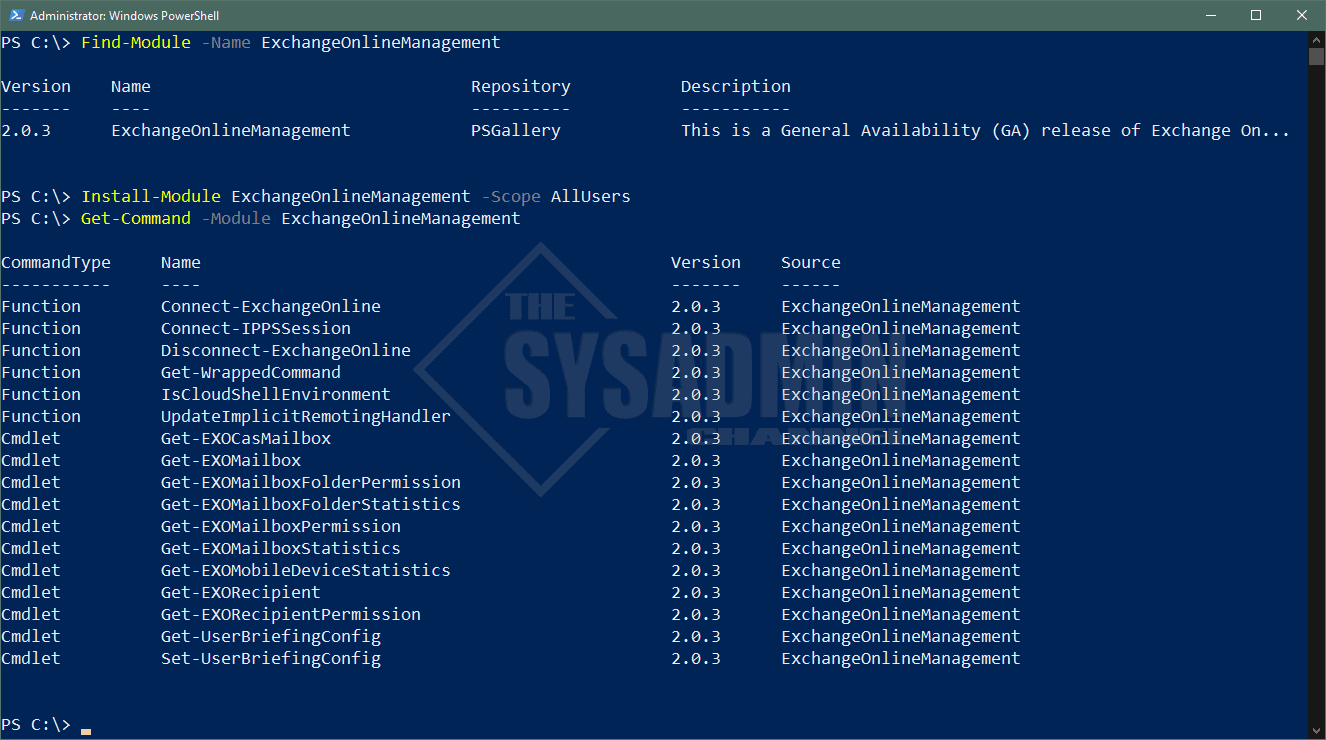Click ExchangeOnlineManagement in the Find-Module Name column

point(231,130)
